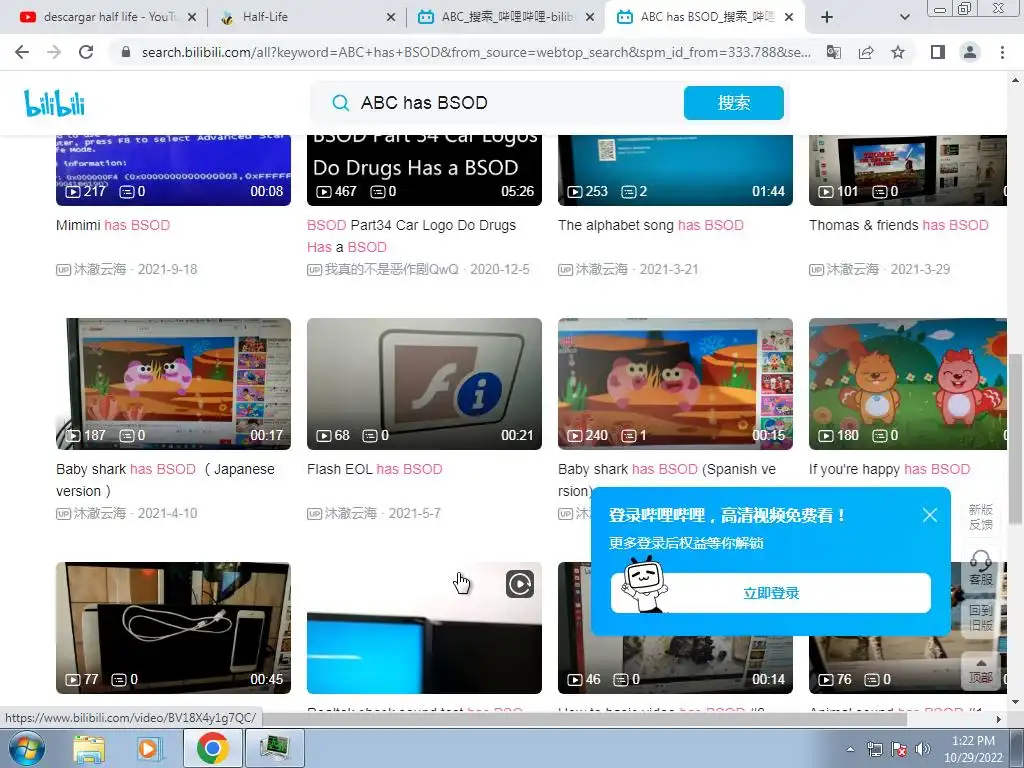Click the Action Center flag tray icon
The height and width of the screenshot is (768, 1024).
pyautogui.click(x=899, y=749)
